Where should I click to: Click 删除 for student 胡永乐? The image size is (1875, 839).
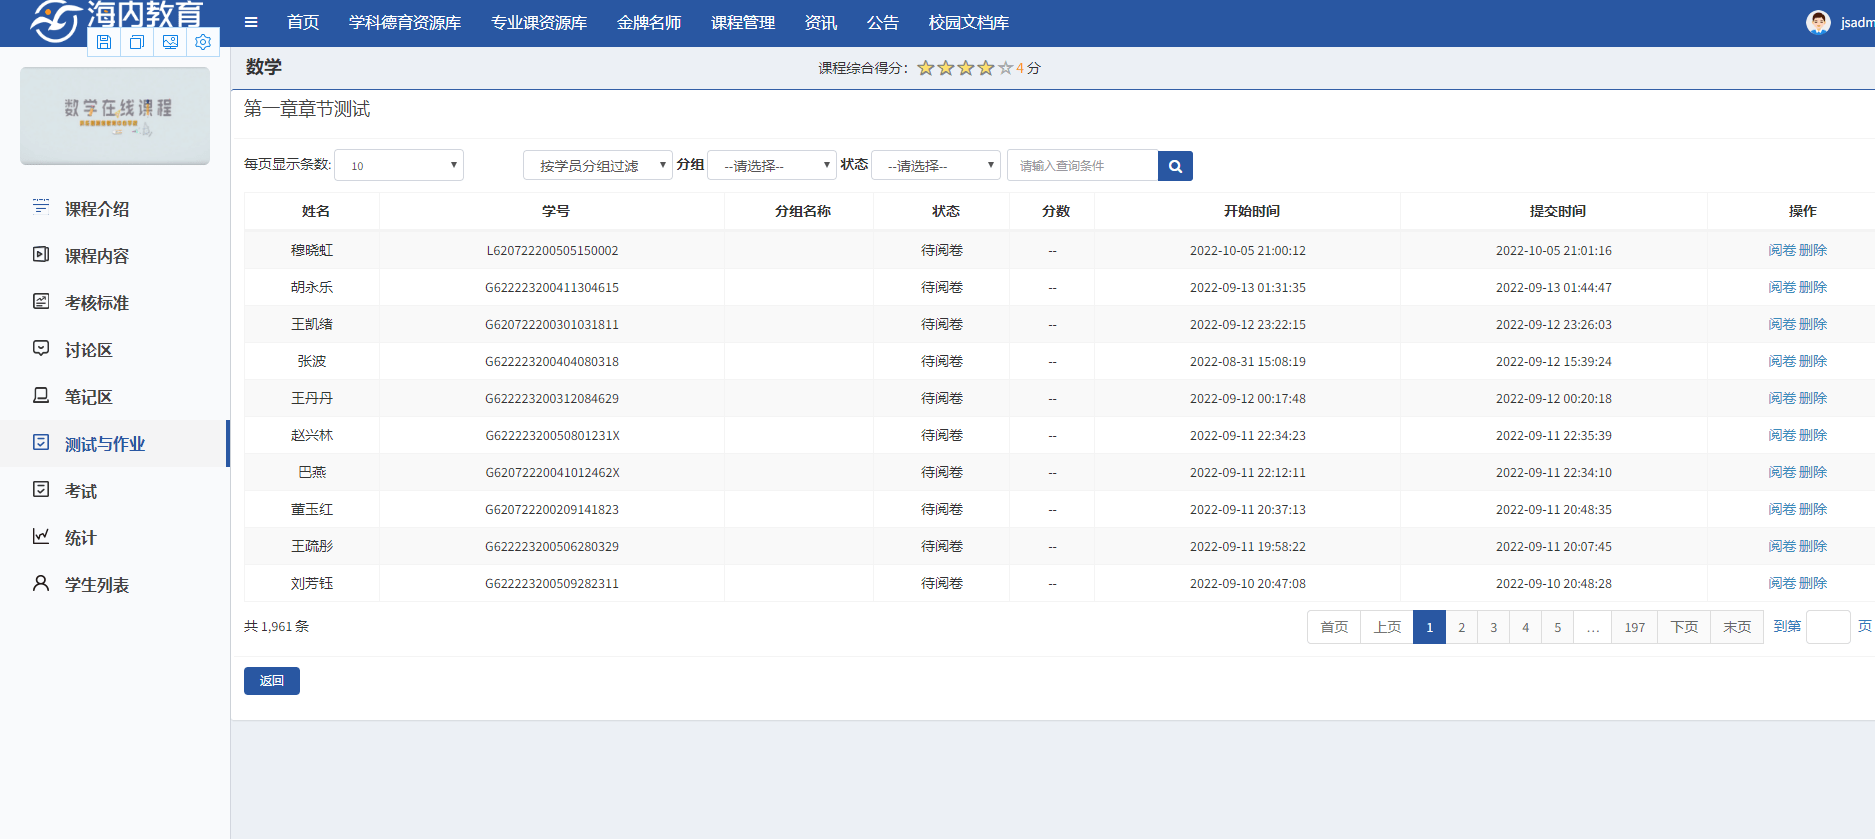tap(1813, 287)
